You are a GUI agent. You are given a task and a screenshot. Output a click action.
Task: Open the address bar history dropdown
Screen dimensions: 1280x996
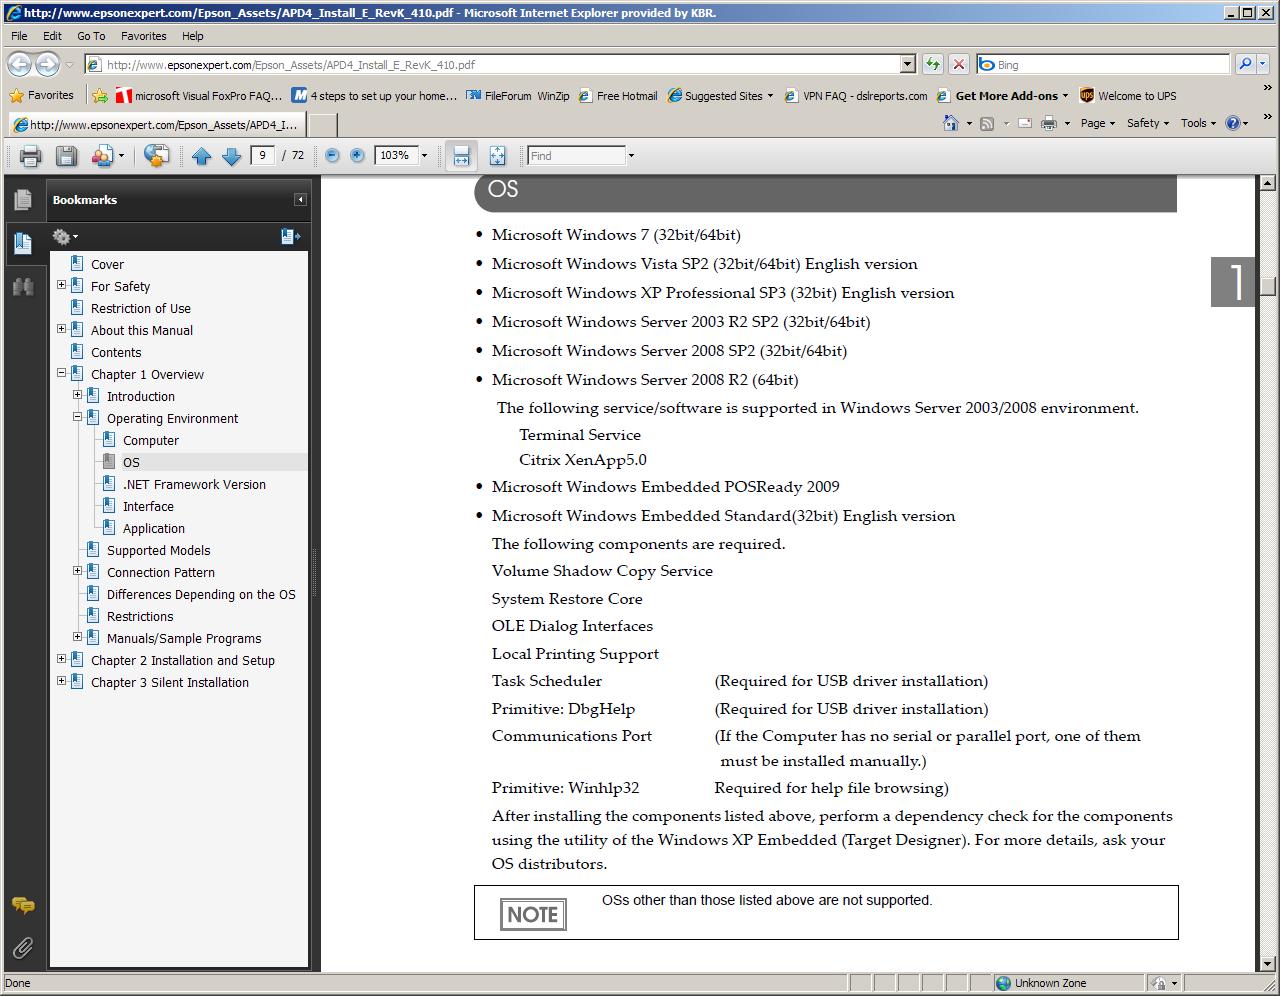pos(908,64)
